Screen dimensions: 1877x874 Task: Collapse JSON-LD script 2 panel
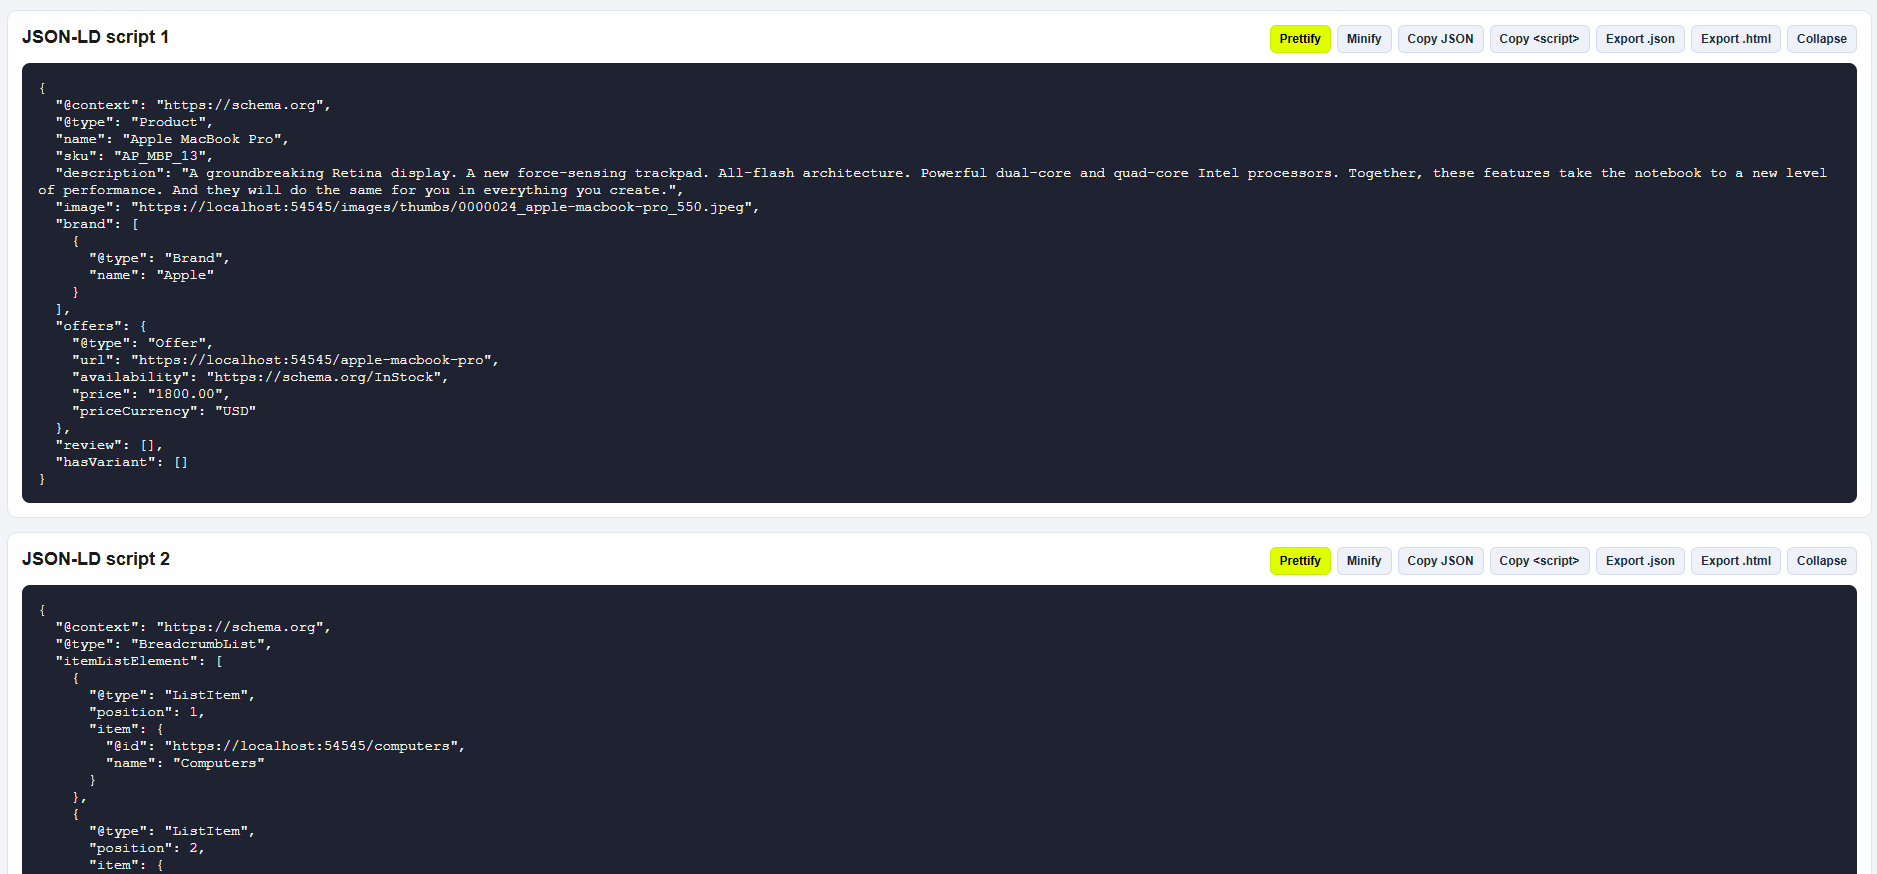coord(1822,561)
